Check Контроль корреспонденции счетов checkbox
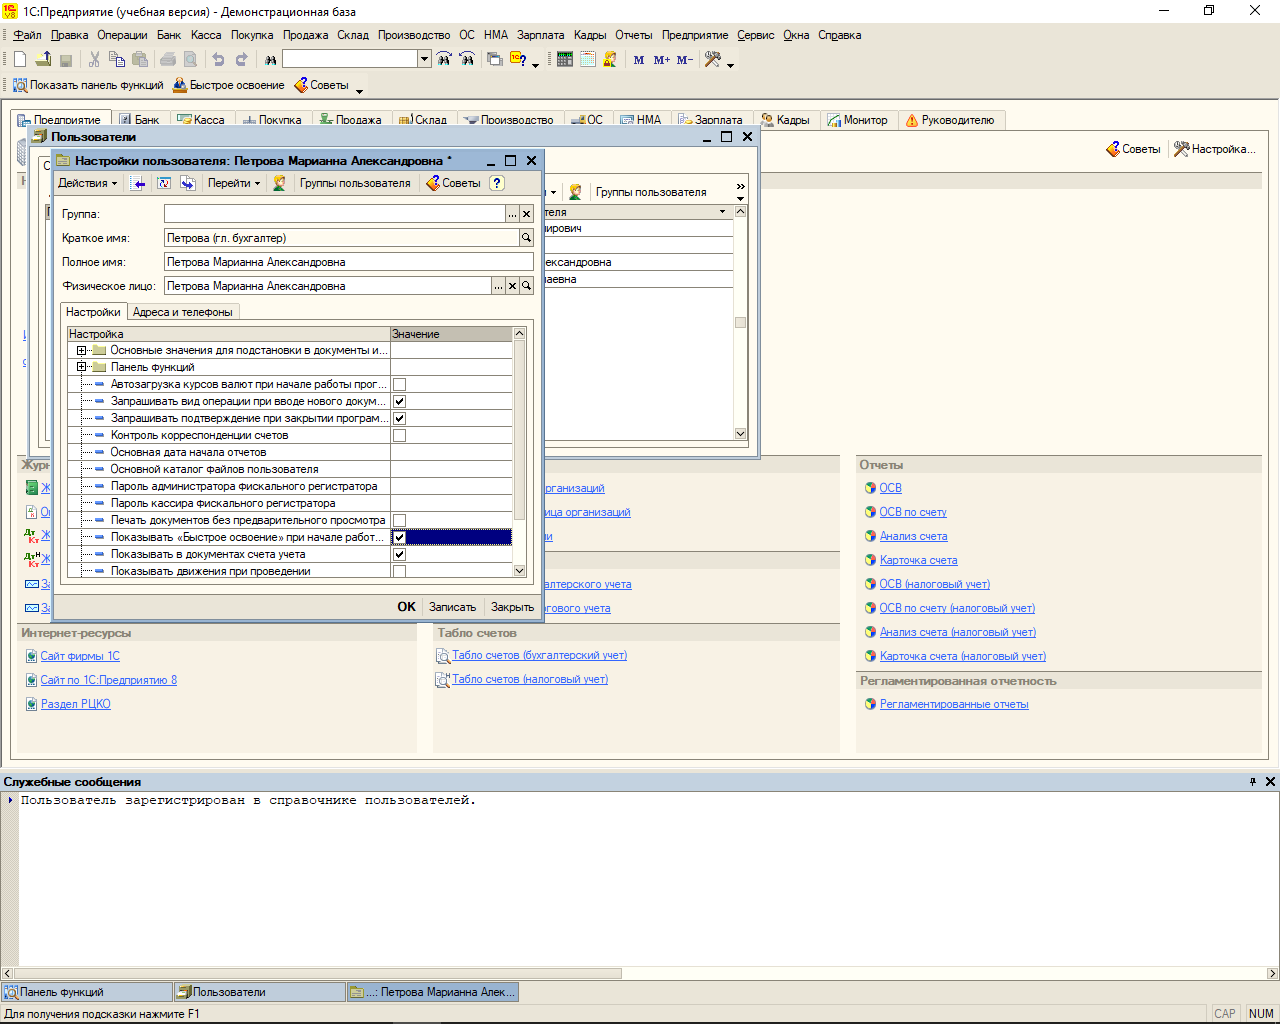 coord(399,435)
